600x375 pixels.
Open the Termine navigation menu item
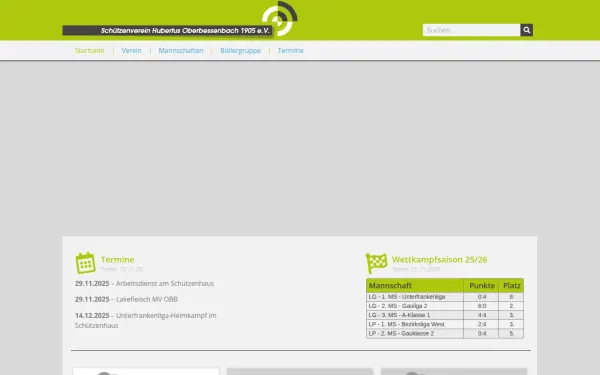click(291, 51)
